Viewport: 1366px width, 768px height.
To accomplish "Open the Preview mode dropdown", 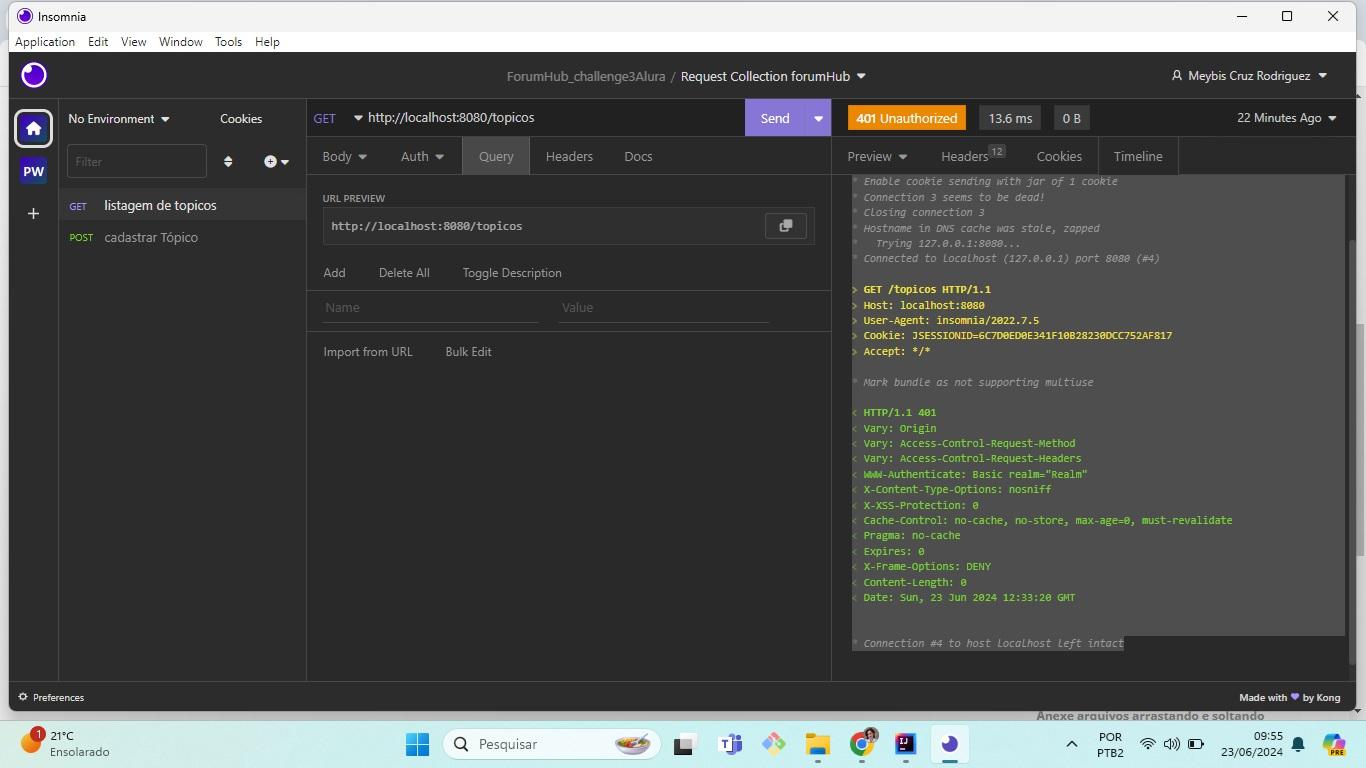I will coord(877,156).
